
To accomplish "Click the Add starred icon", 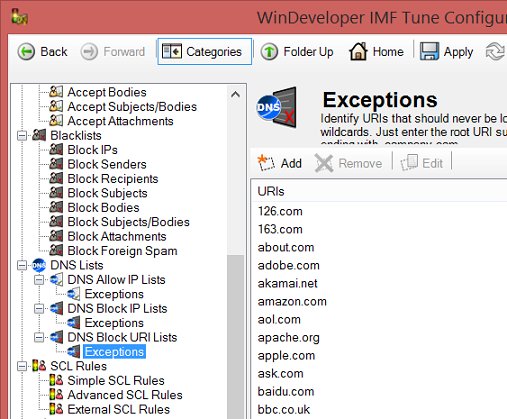I will coord(266,163).
